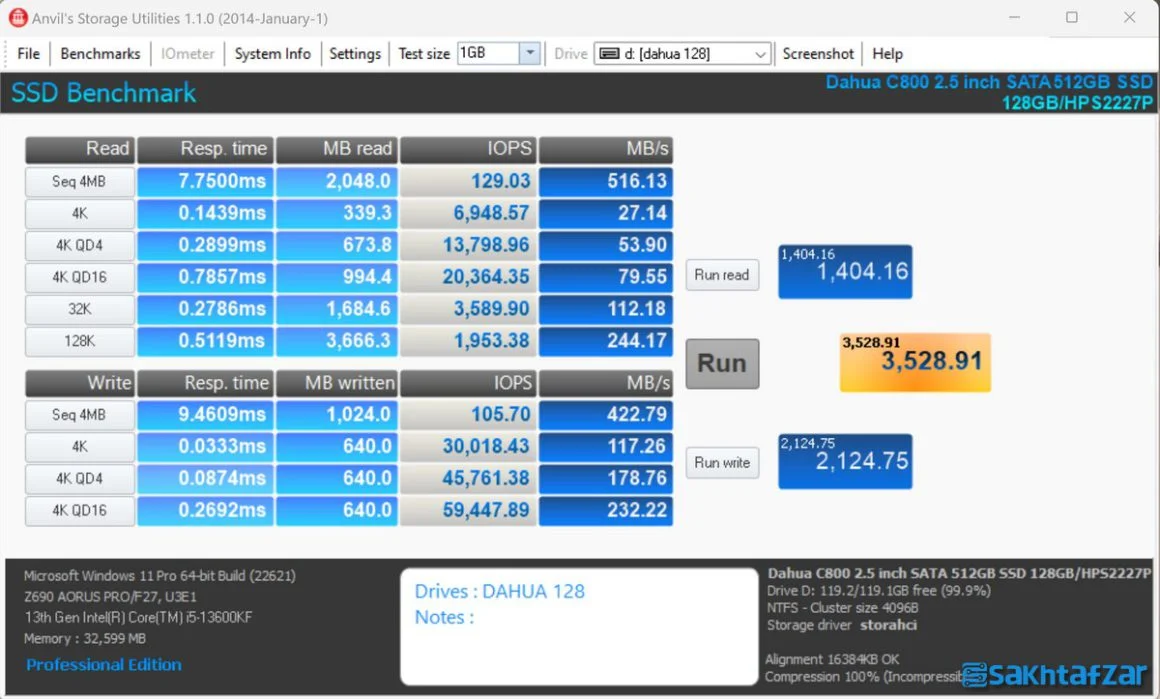Minimize the Anvil's Storage Utilities window

[x=1014, y=17]
